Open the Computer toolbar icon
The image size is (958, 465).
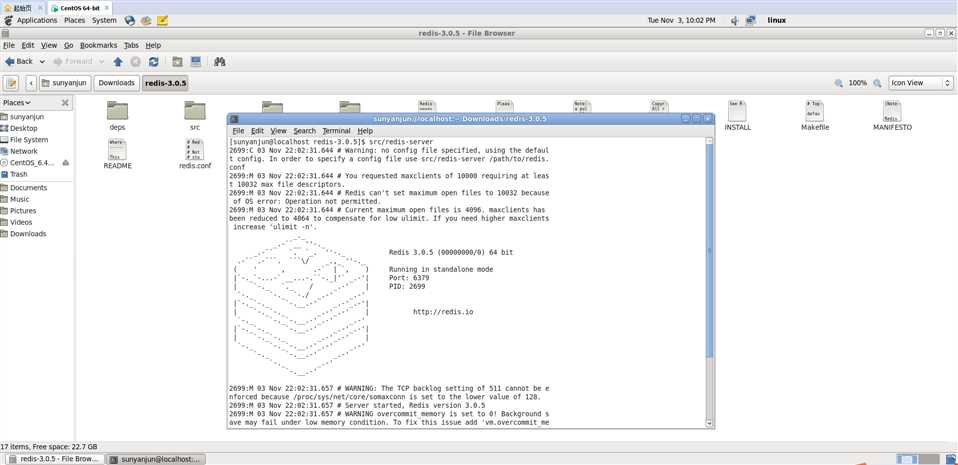click(196, 62)
